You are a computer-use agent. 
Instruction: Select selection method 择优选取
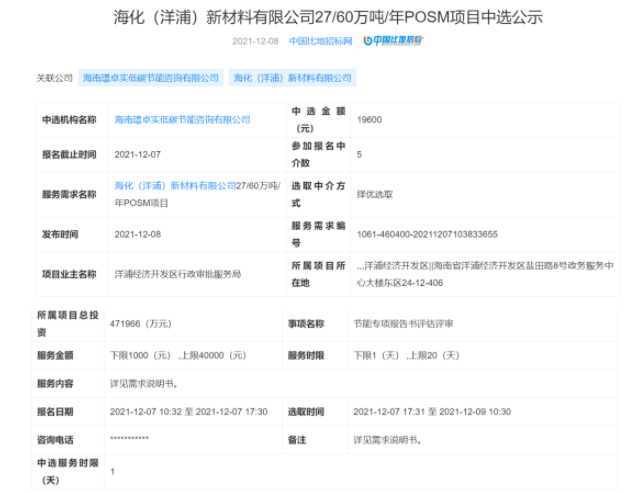(375, 194)
